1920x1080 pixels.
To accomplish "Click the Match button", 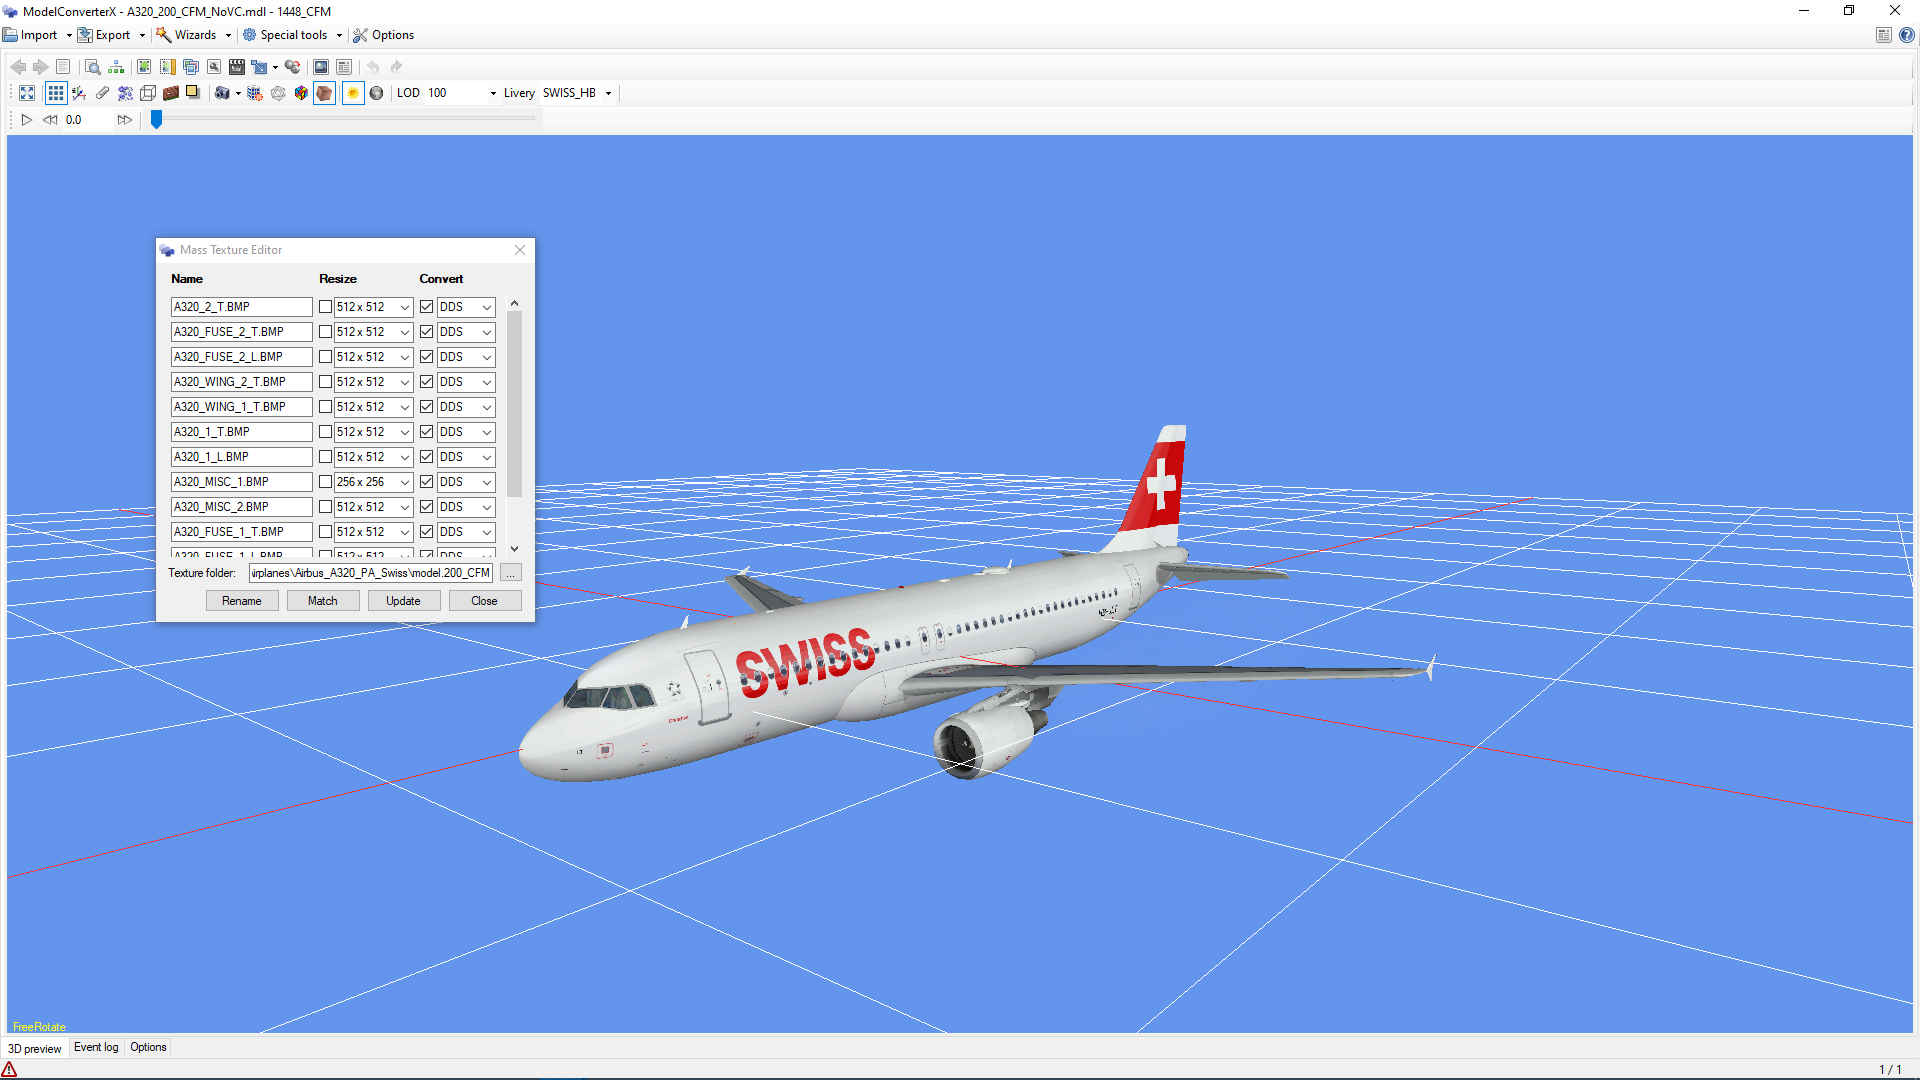I will [322, 601].
